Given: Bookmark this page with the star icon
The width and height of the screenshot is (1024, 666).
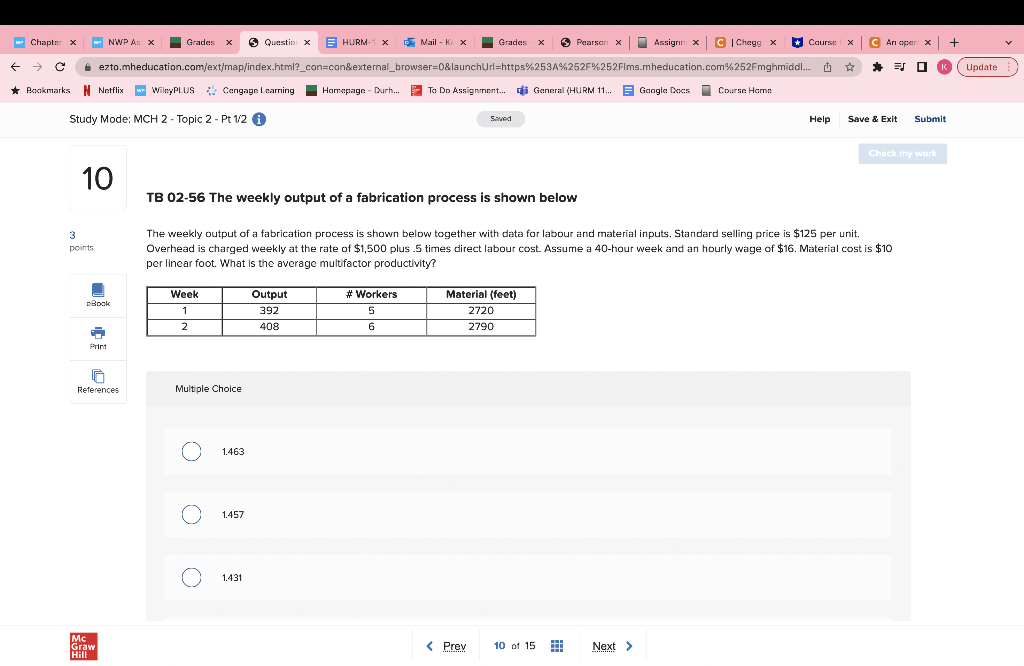Looking at the screenshot, I should click(x=850, y=67).
